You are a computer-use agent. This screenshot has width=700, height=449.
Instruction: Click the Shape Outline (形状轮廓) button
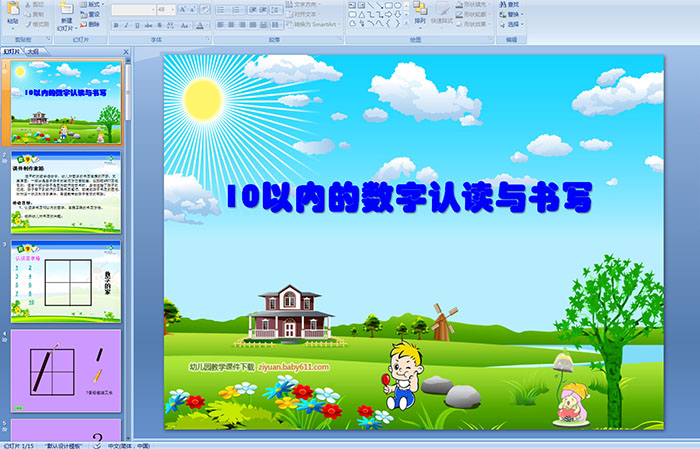(473, 14)
